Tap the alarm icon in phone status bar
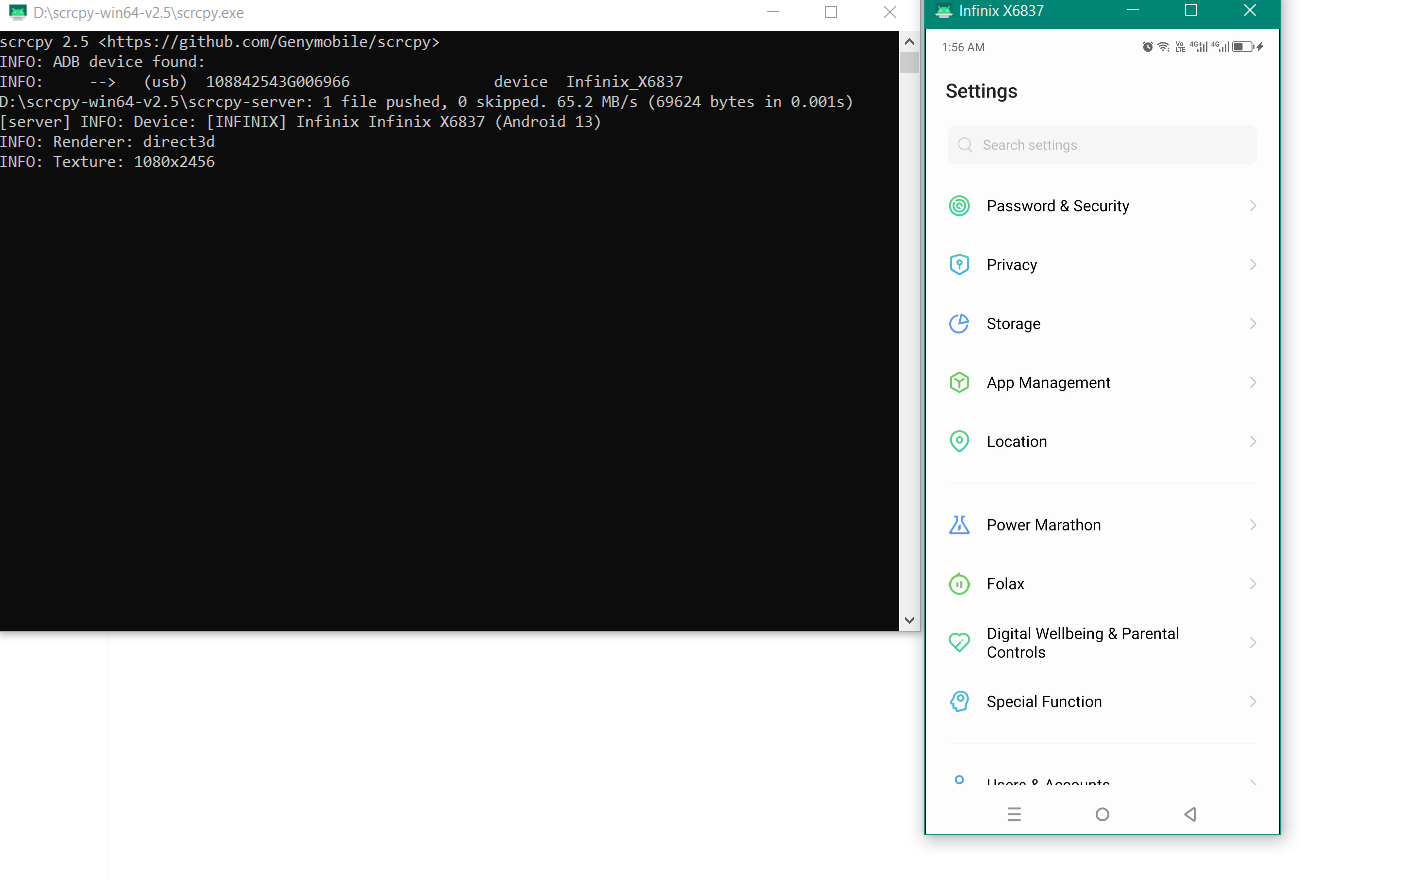The image size is (1404, 880). tap(1148, 47)
